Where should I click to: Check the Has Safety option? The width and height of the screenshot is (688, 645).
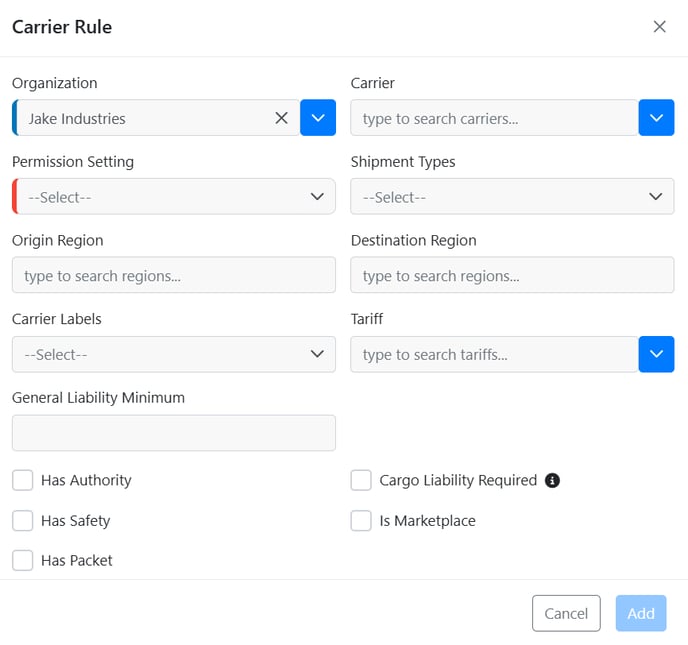[x=23, y=520]
